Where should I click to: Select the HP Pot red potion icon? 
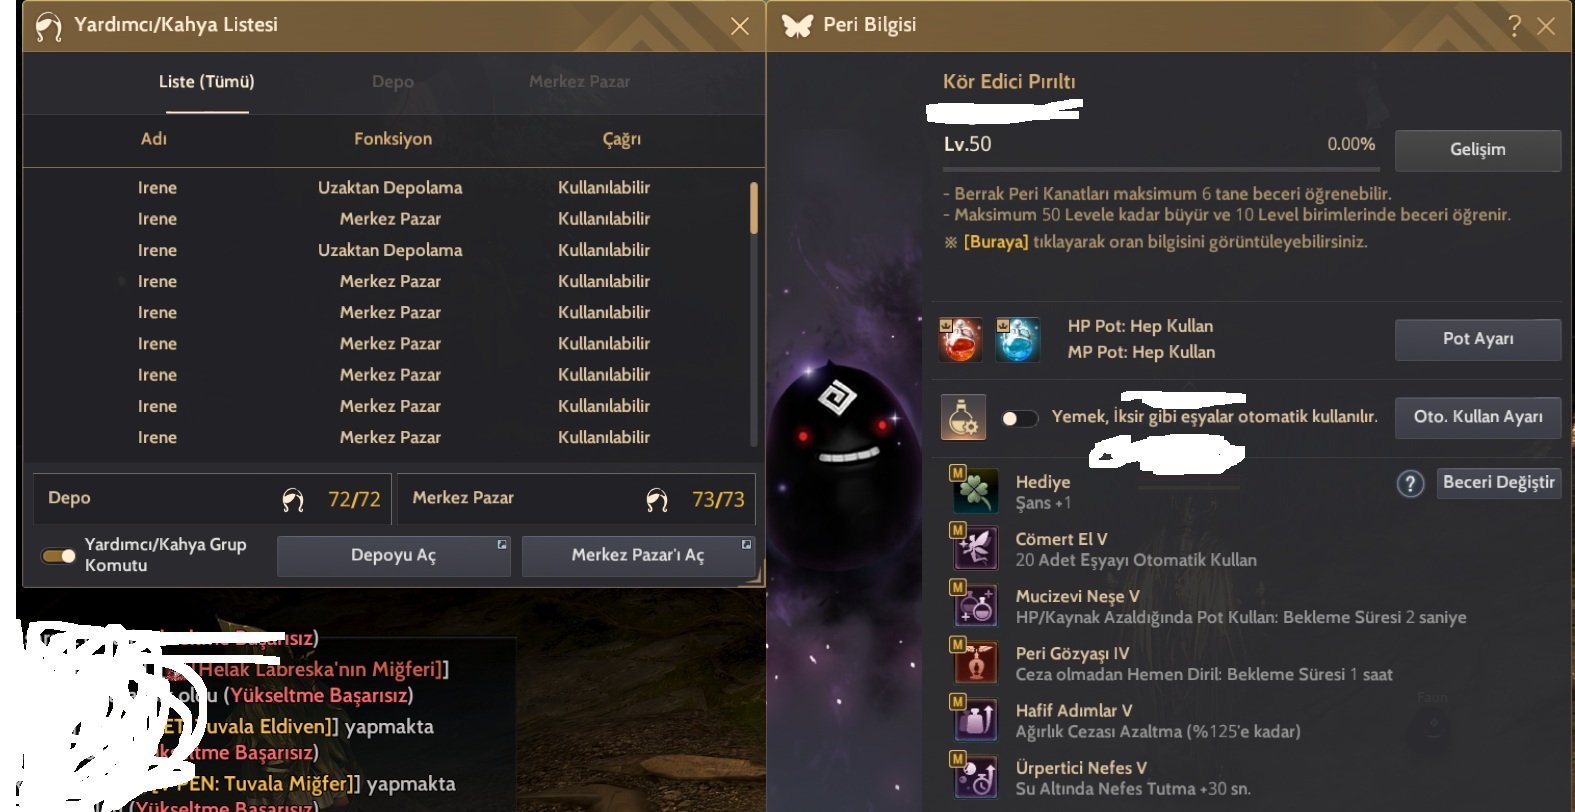[961, 339]
